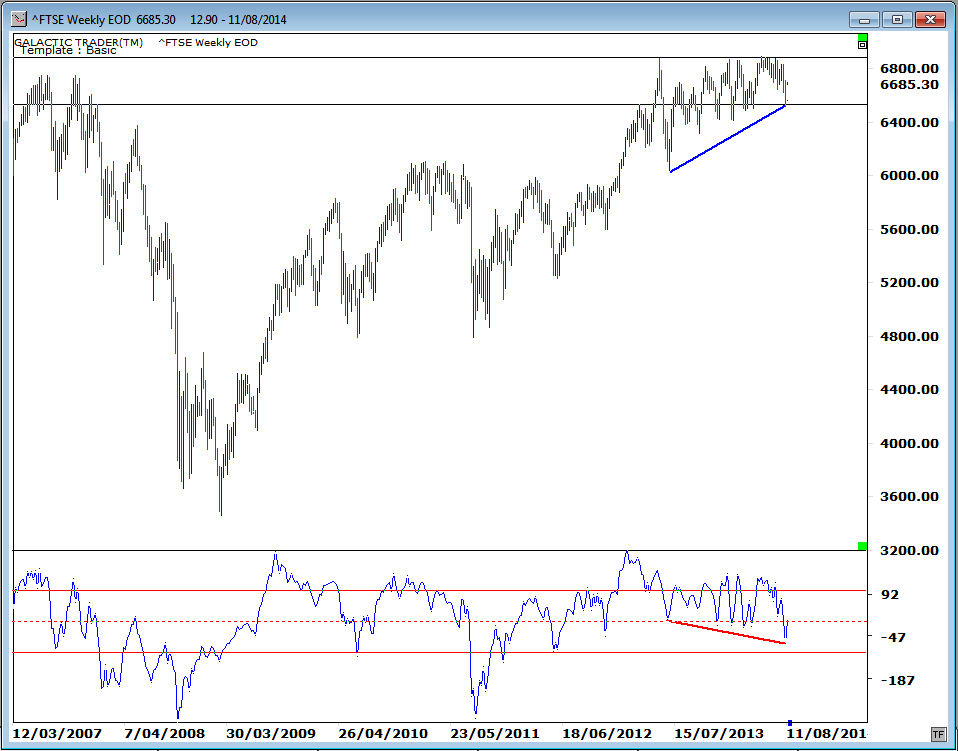
Task: Click the horizontal support line near 6500
Action: pyautogui.click(x=440, y=104)
